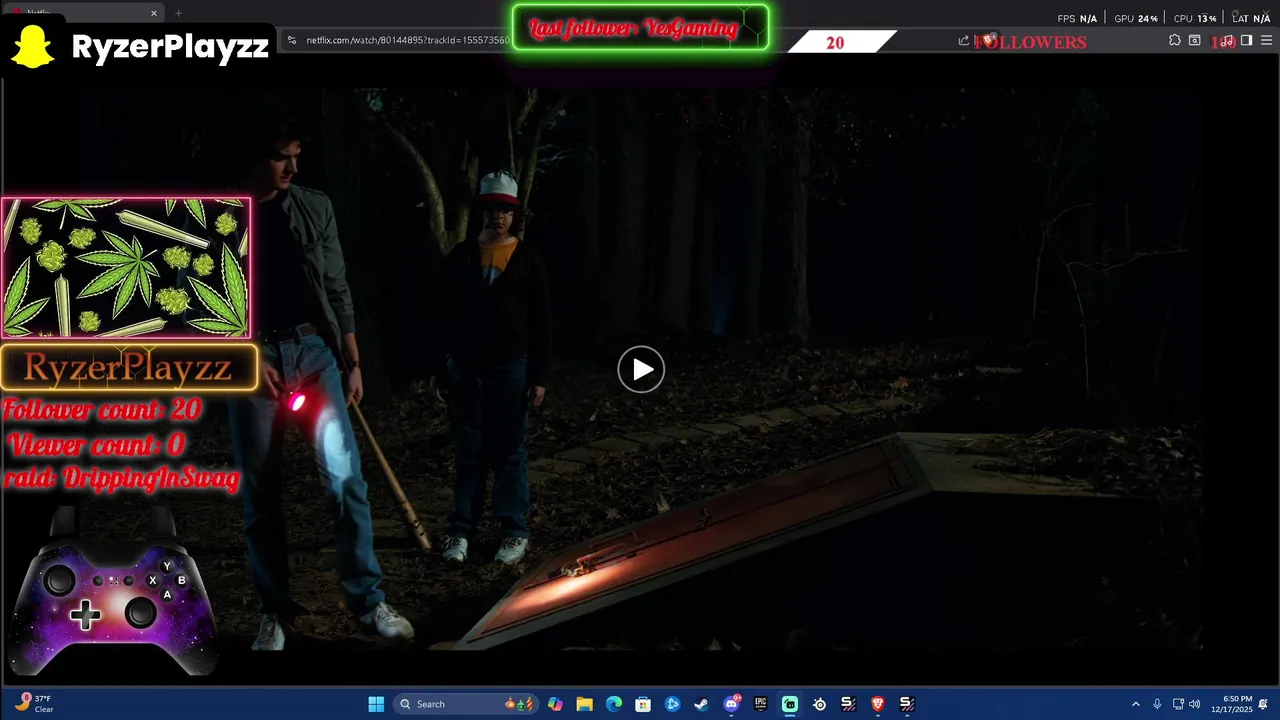Open Microsoft Edge from the taskbar
1280x720 pixels.
(614, 704)
